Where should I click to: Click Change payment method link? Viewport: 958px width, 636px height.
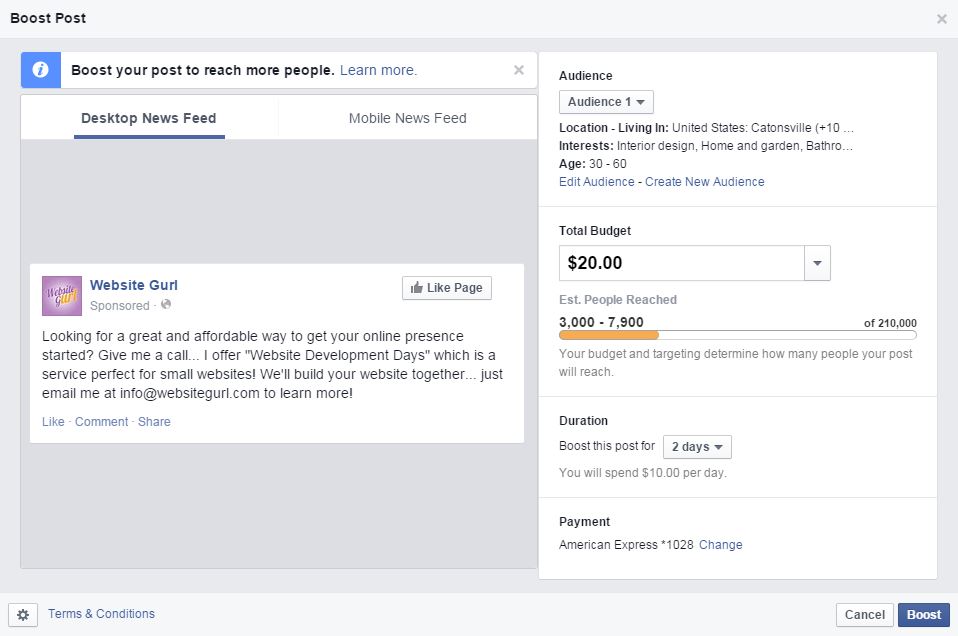pyautogui.click(x=720, y=545)
